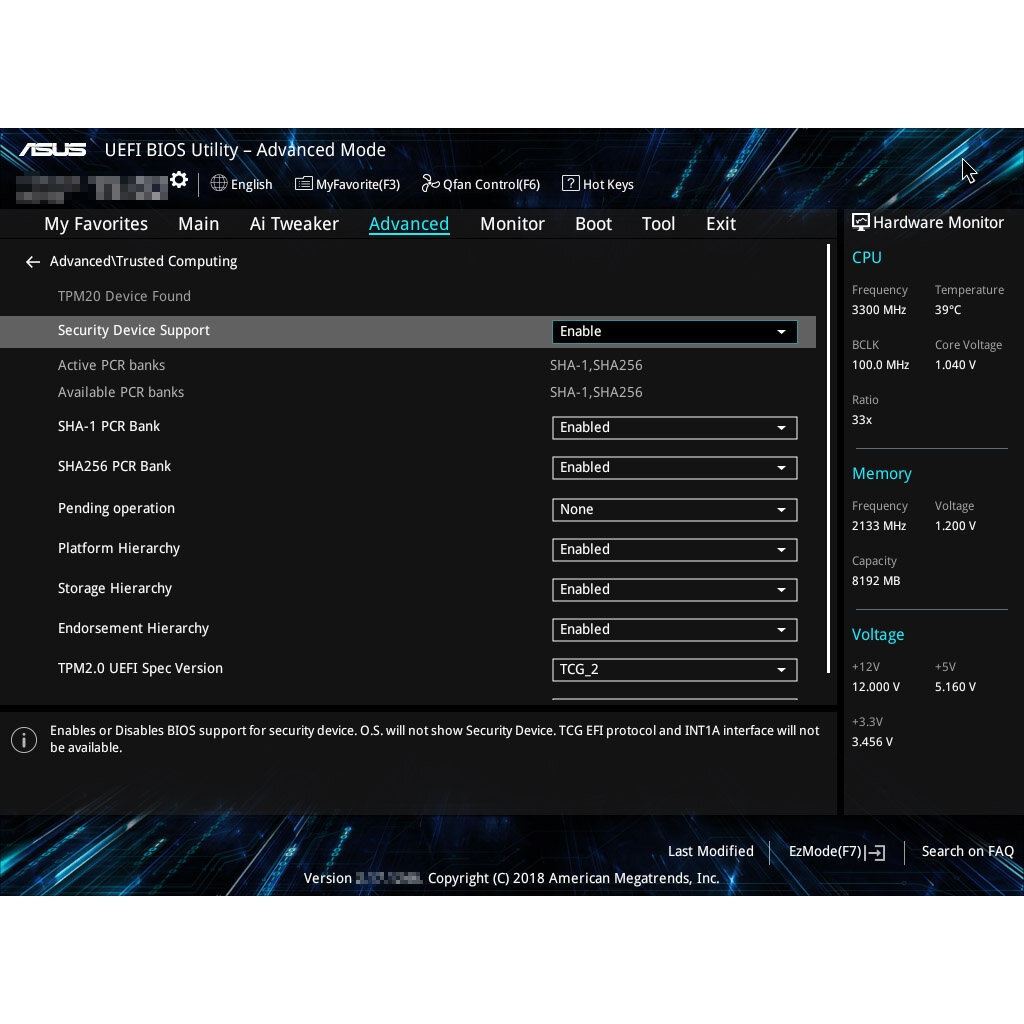Click the Hardware Monitor screen icon
1024x1024 pixels.
coord(861,222)
